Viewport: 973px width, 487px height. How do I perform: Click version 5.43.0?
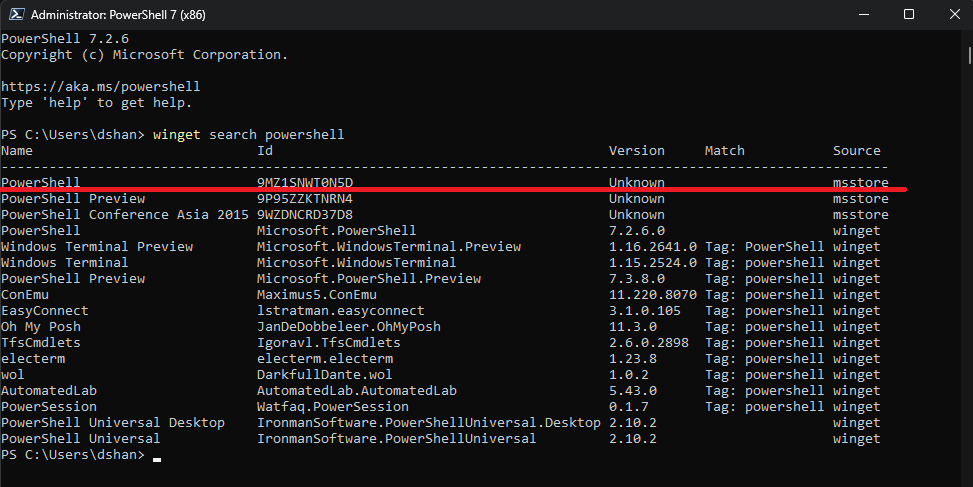pos(632,391)
